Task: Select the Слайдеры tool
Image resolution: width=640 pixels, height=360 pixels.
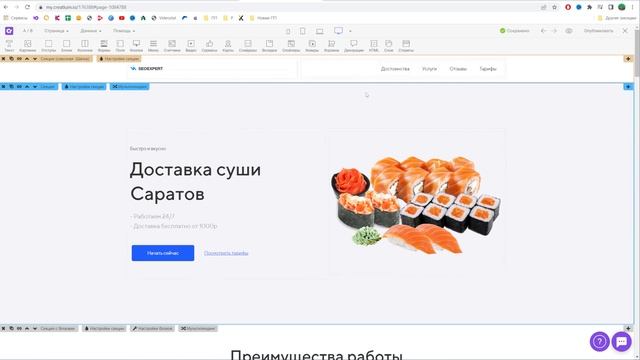Action: click(x=248, y=45)
